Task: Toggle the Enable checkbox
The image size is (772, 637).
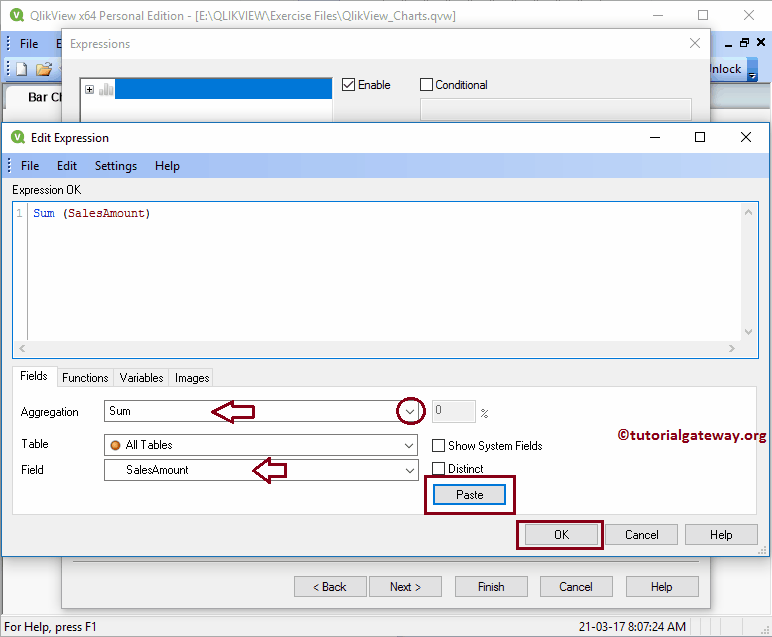Action: tap(348, 85)
